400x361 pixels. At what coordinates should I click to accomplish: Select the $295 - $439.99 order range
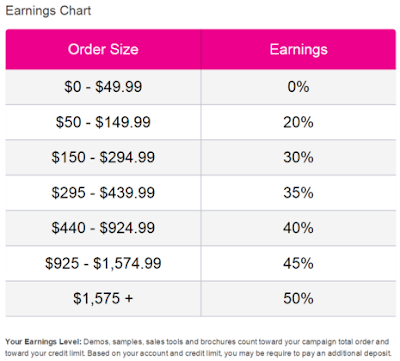(x=103, y=193)
